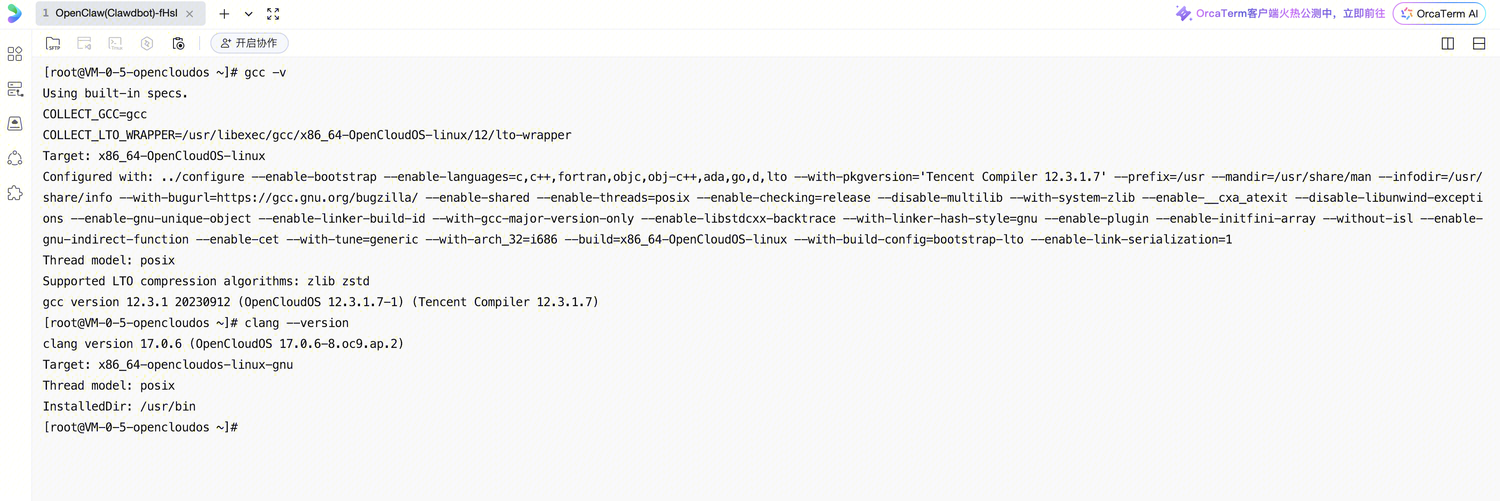Click the OrcaTerm logo
Image resolution: width=1500 pixels, height=501 pixels.
(14, 14)
